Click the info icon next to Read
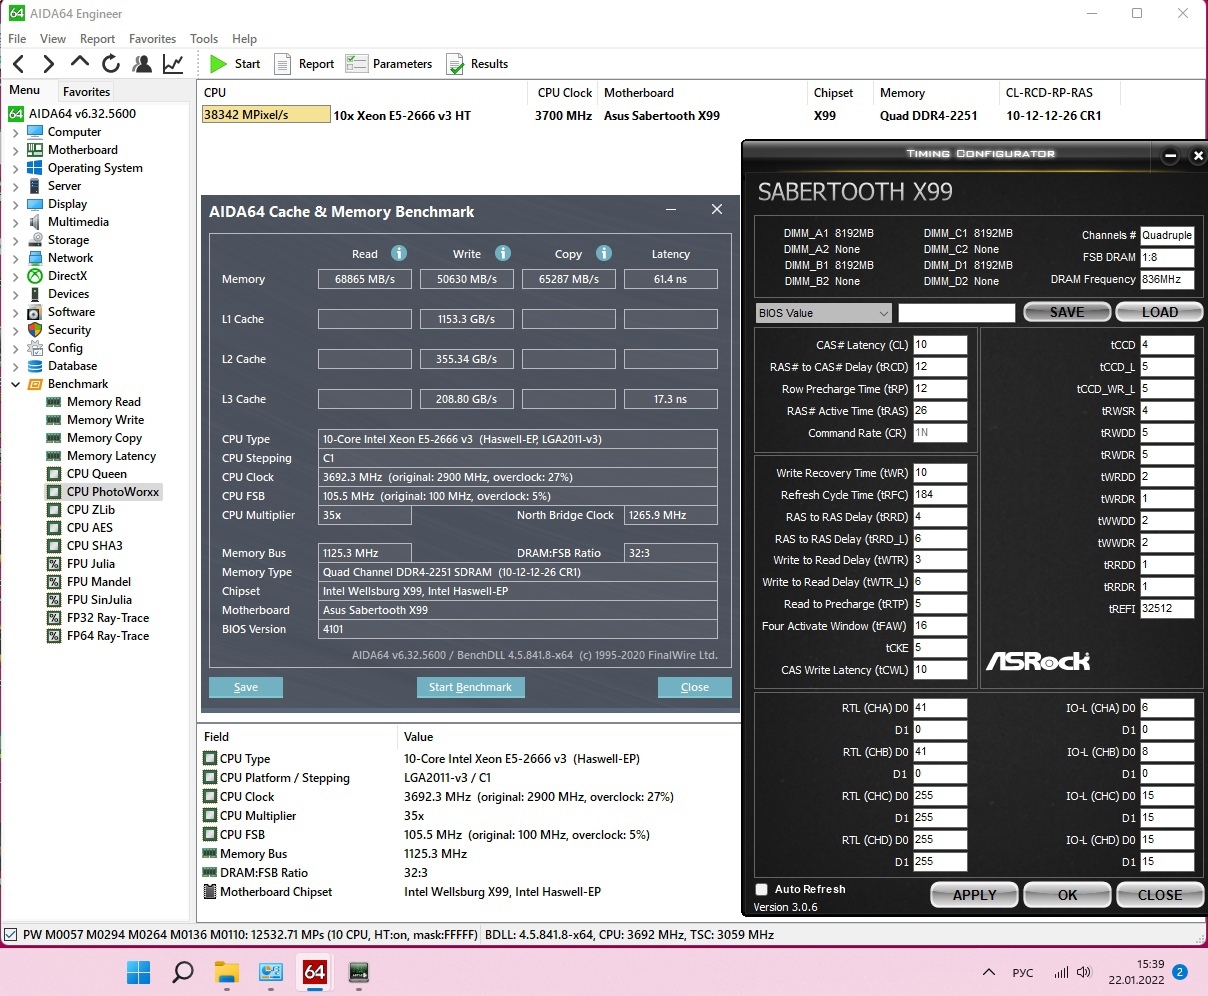This screenshot has height=996, width=1208. 399,253
